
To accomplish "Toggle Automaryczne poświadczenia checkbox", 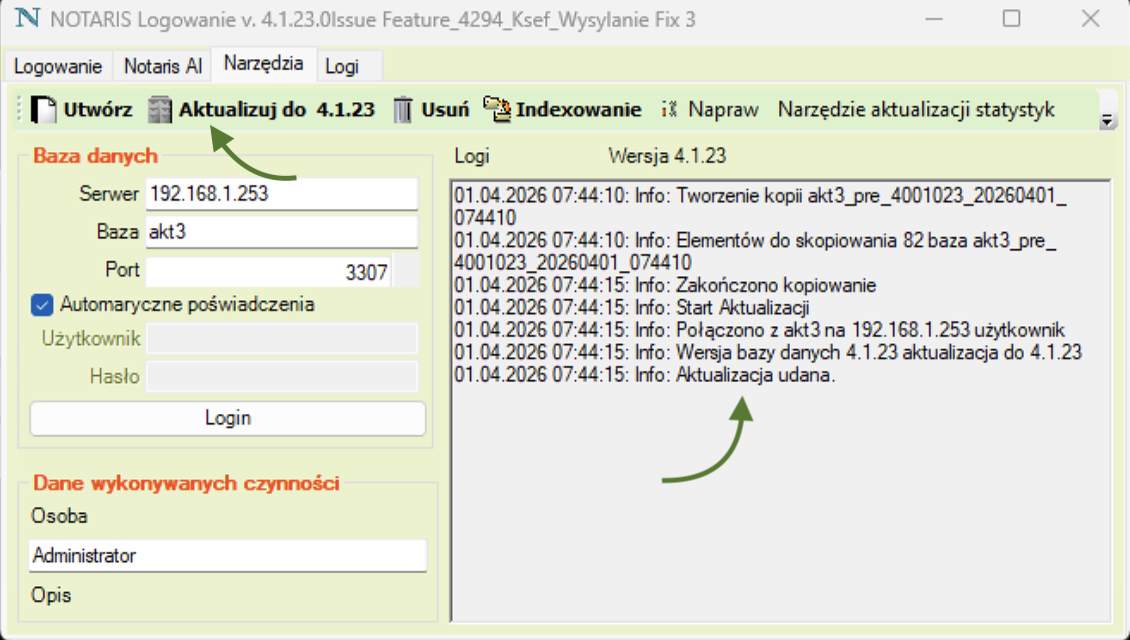I will point(42,304).
